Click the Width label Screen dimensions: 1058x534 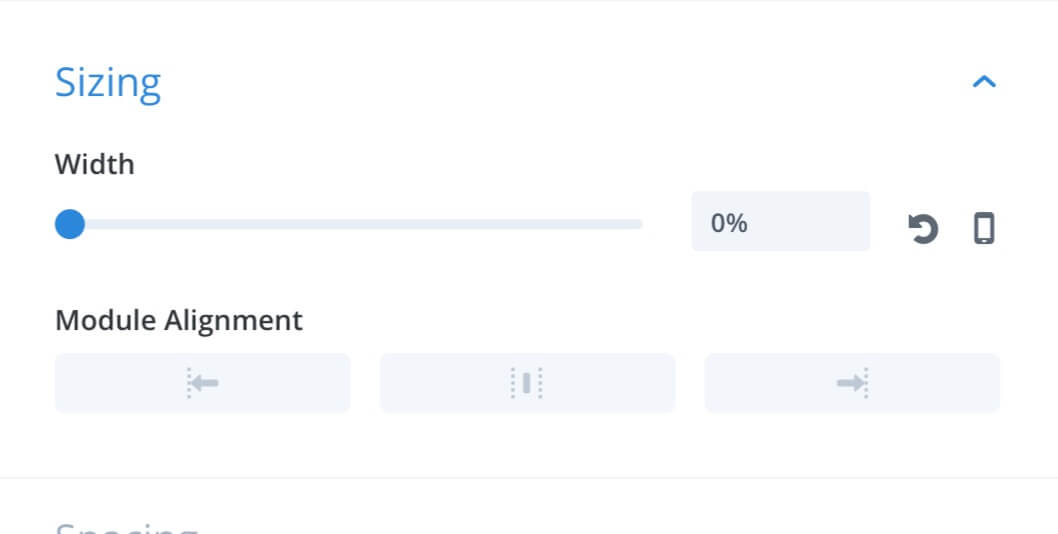(95, 164)
